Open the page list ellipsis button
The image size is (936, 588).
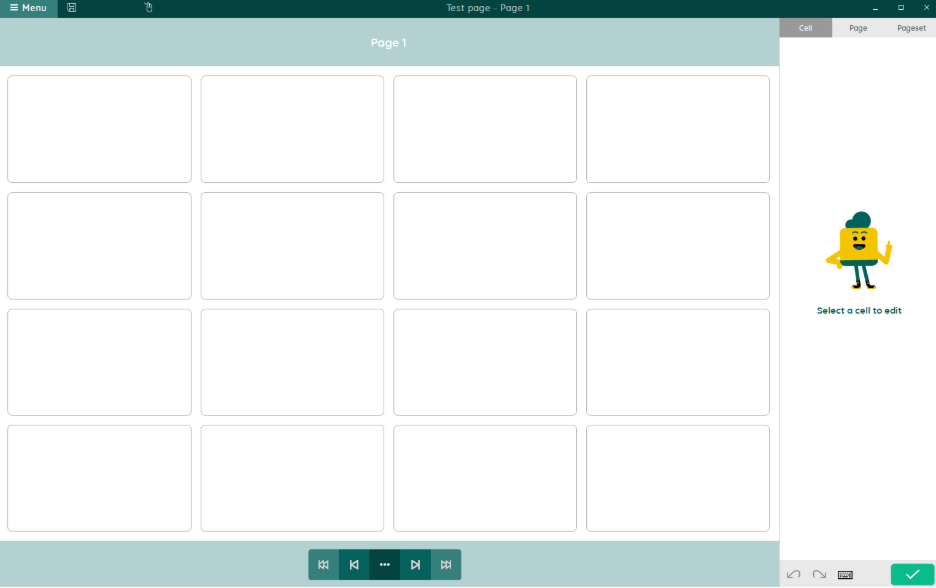coord(385,565)
